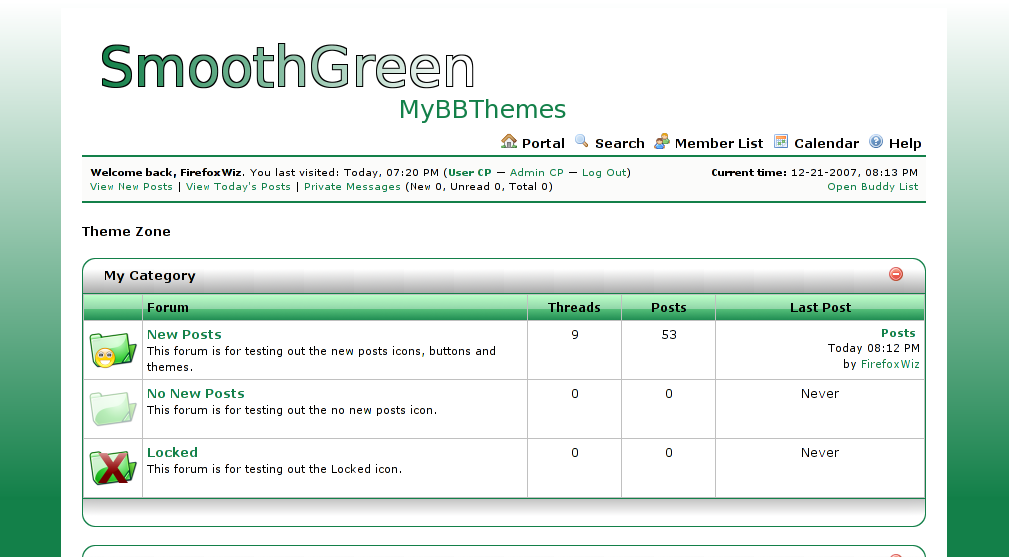Go to User CP
The image size is (1009, 557).
pyautogui.click(x=470, y=172)
